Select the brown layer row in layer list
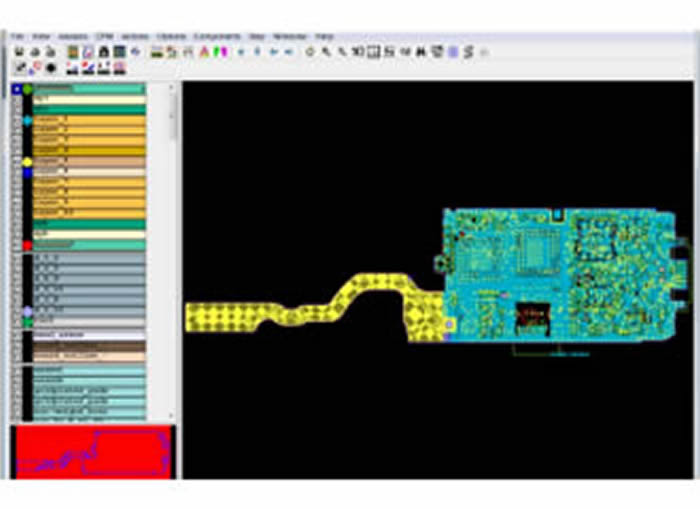 pyautogui.click(x=90, y=345)
